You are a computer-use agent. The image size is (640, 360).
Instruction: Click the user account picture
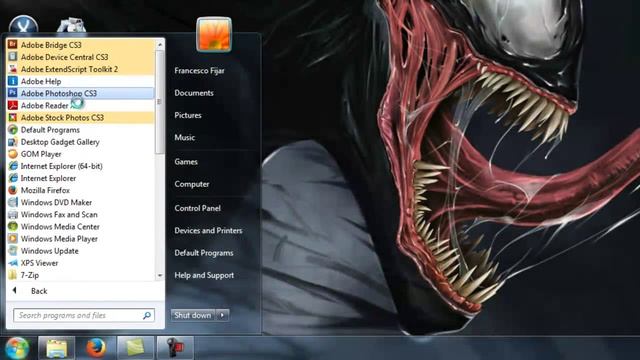tap(214, 35)
